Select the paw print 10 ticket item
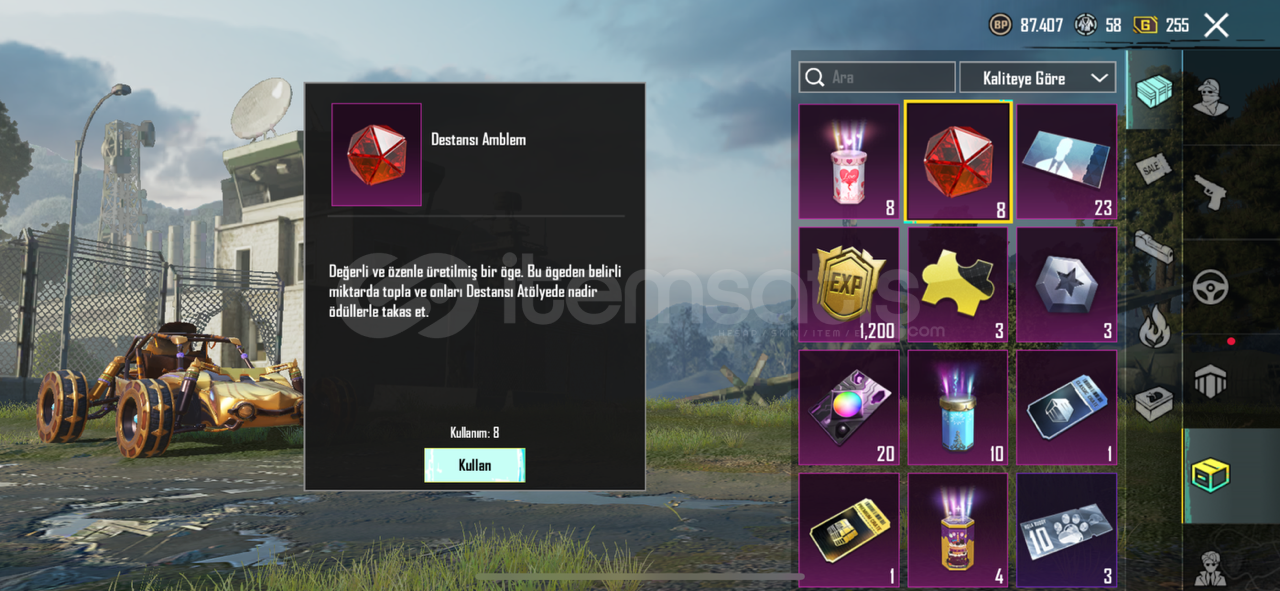 (x=1067, y=531)
